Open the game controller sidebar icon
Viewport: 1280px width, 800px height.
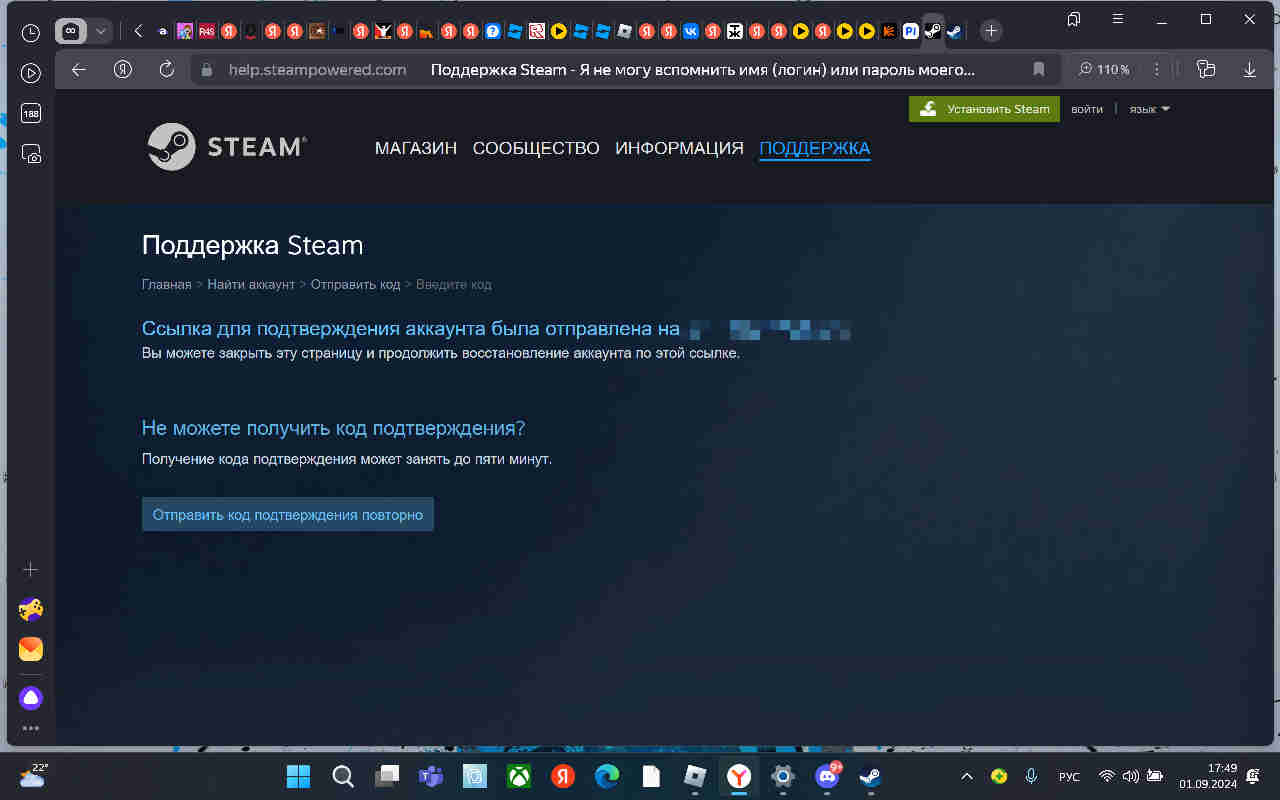31,609
